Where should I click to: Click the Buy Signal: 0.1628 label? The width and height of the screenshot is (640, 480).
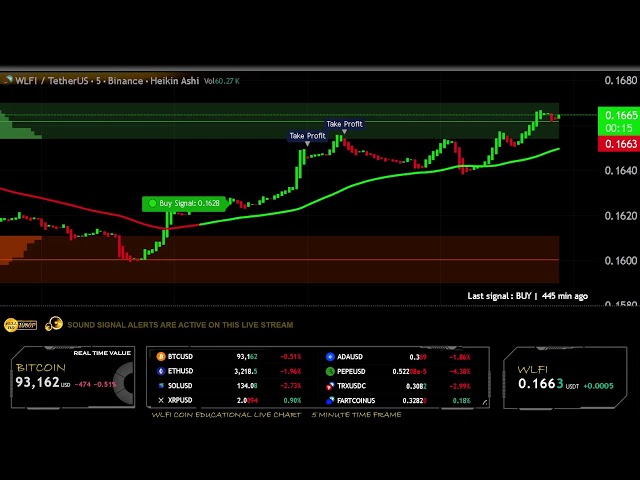click(x=184, y=203)
